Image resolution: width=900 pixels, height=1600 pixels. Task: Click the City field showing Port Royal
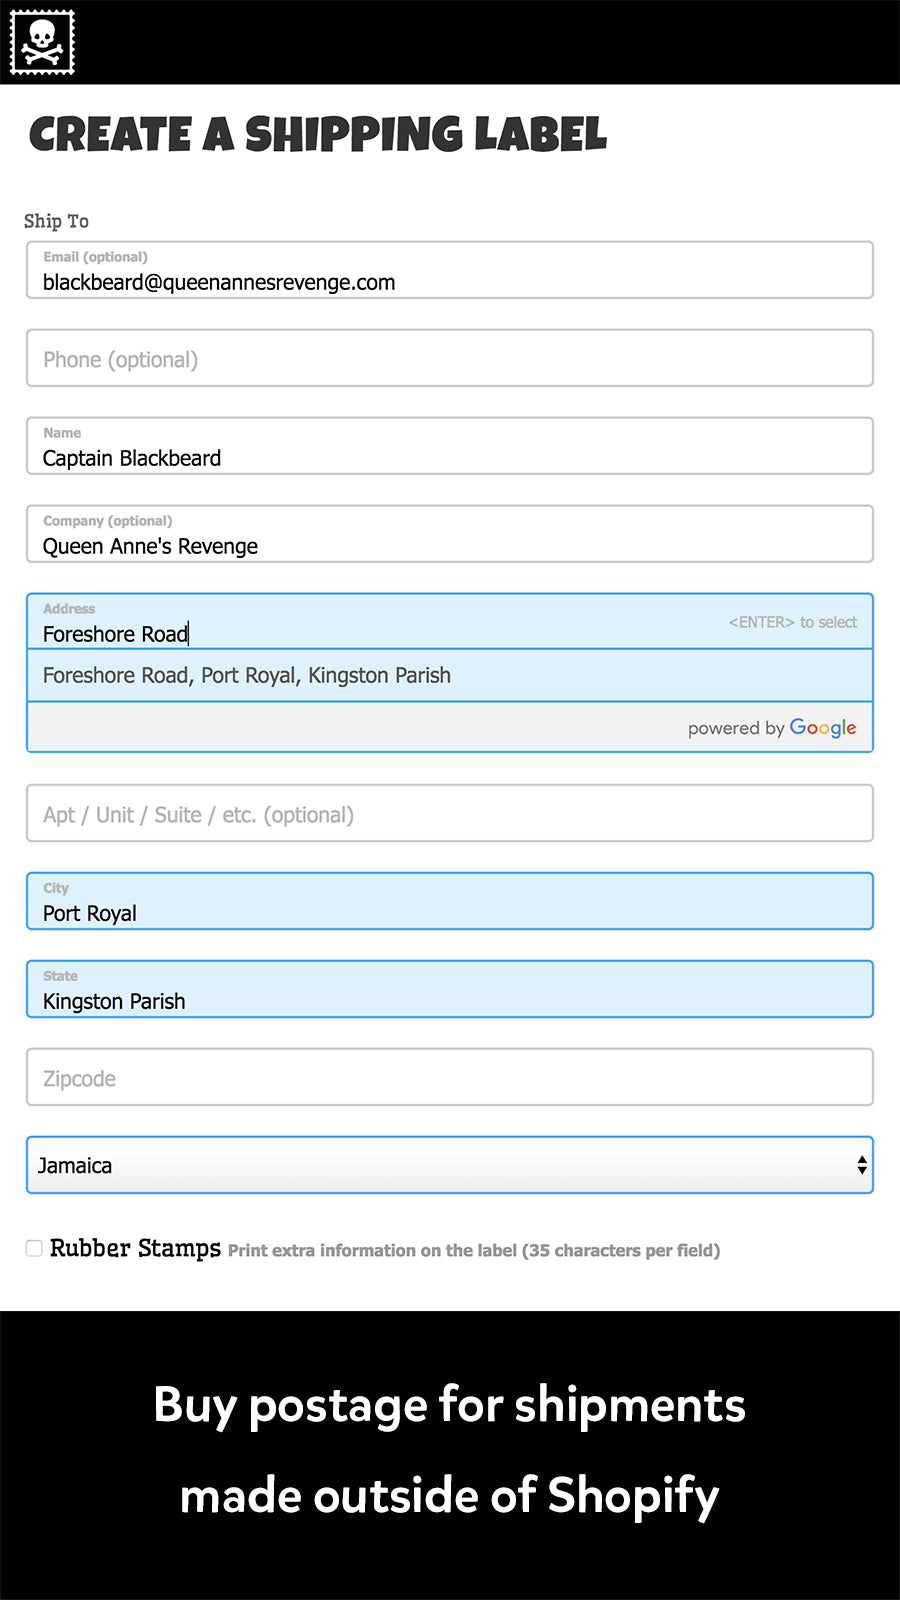tap(449, 902)
